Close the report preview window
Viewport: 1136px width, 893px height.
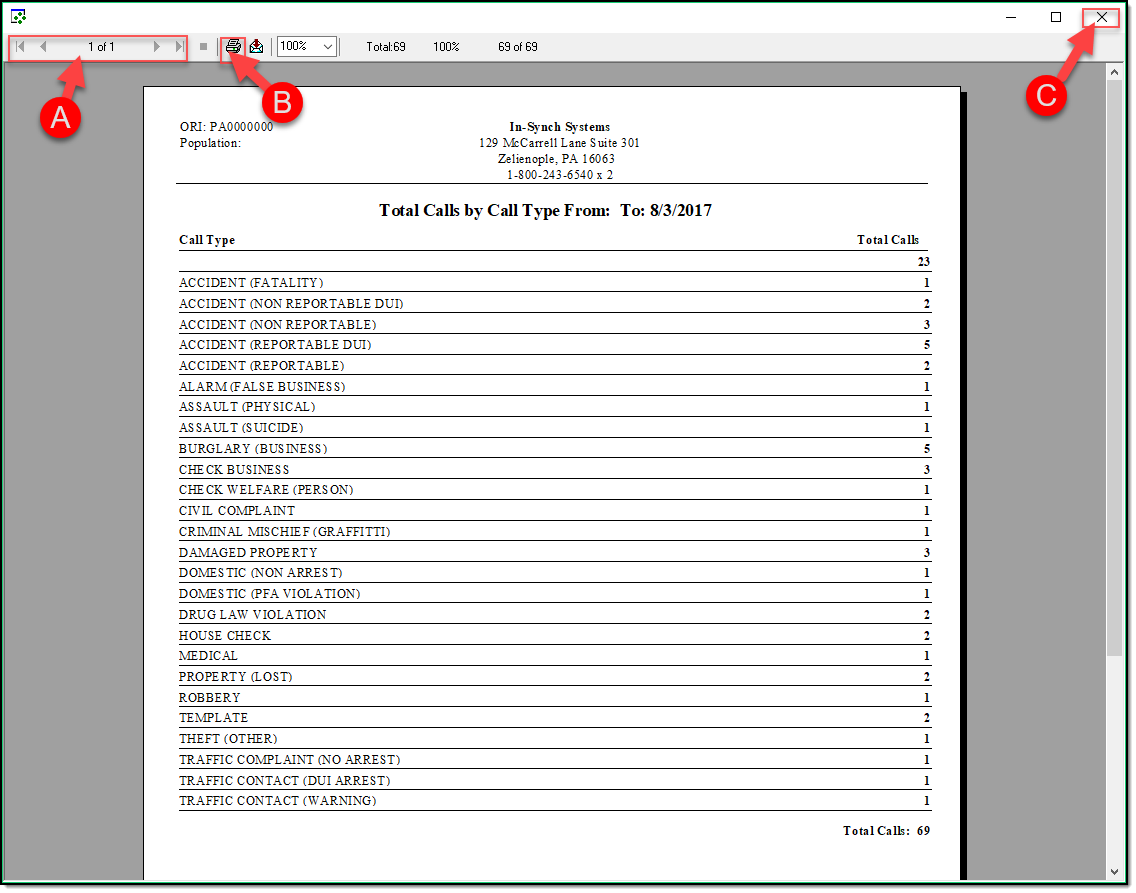pyautogui.click(x=1101, y=17)
